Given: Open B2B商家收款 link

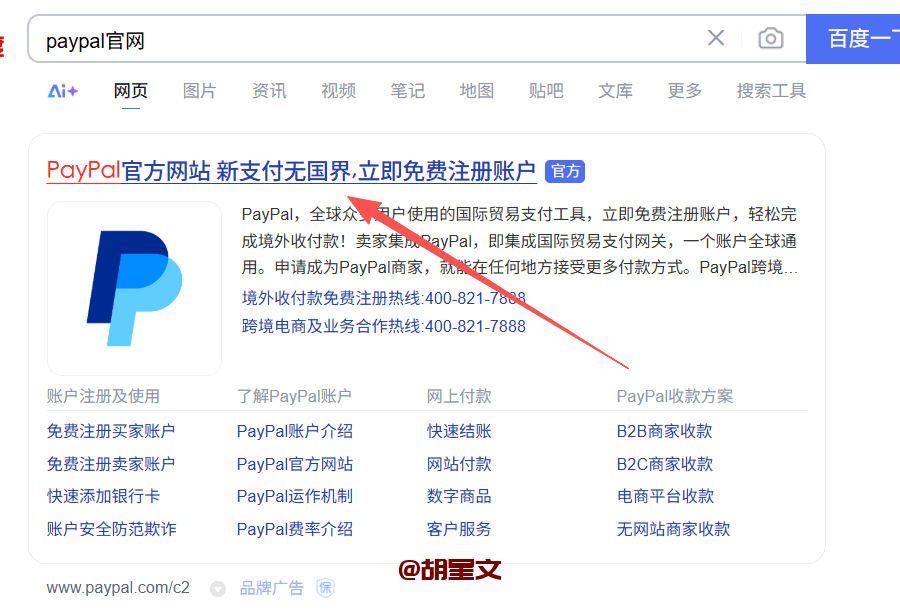Looking at the screenshot, I should tap(664, 431).
